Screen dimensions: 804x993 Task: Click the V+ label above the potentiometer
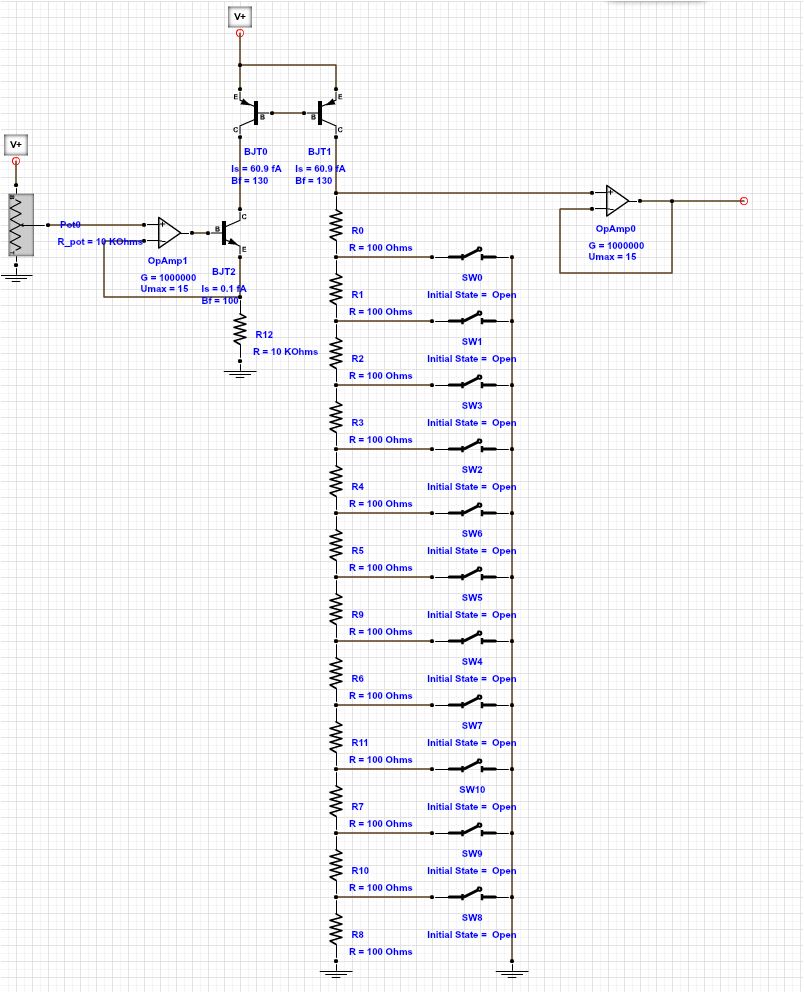click(16, 144)
